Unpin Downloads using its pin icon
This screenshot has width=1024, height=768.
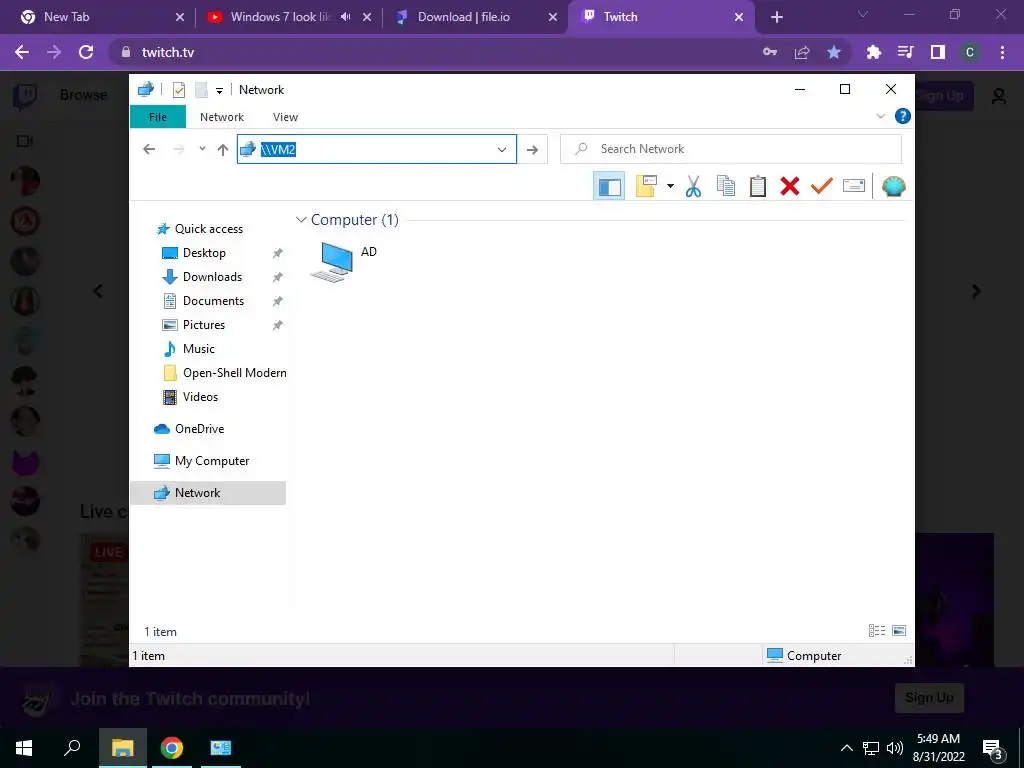click(278, 277)
